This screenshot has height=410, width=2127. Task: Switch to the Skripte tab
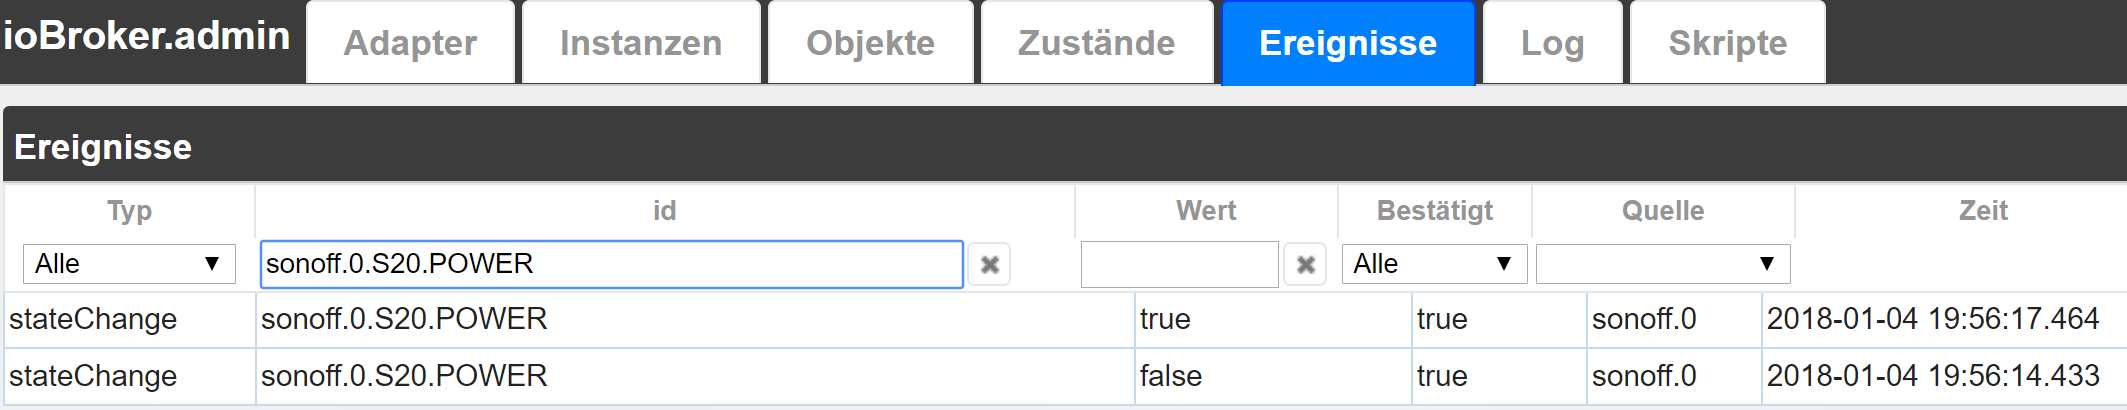click(x=1727, y=43)
